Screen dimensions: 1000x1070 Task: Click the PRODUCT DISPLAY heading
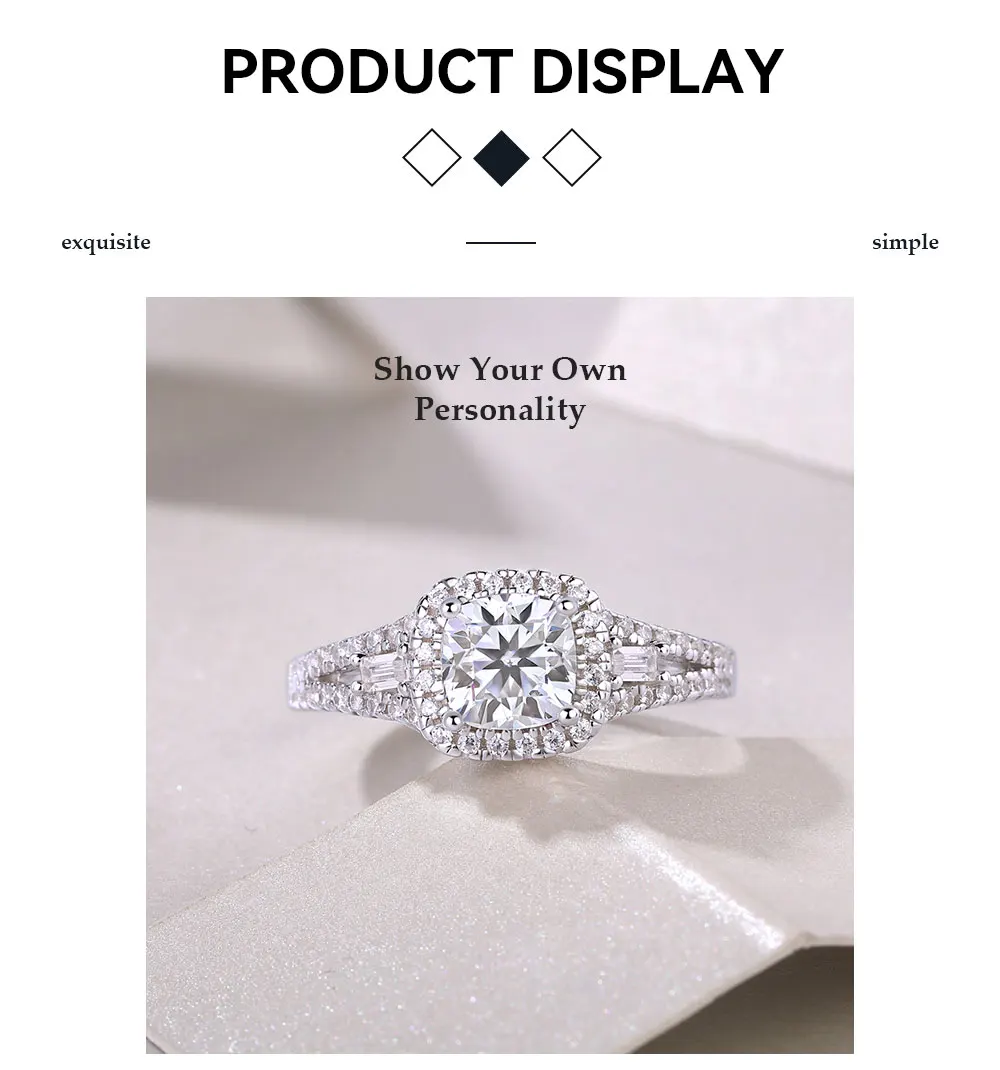502,71
